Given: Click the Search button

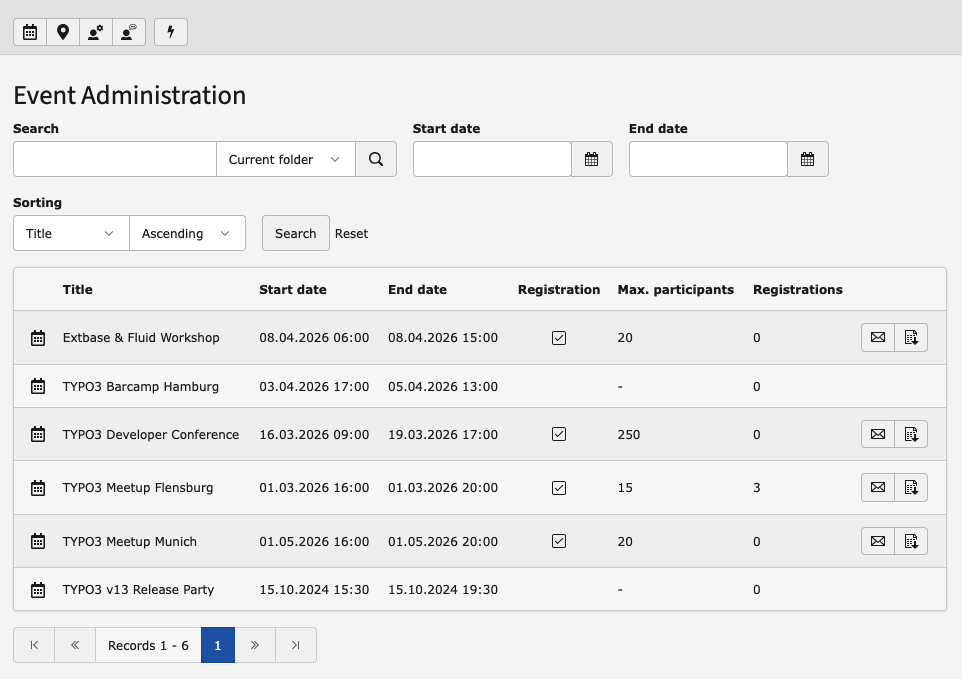Looking at the screenshot, I should point(295,233).
